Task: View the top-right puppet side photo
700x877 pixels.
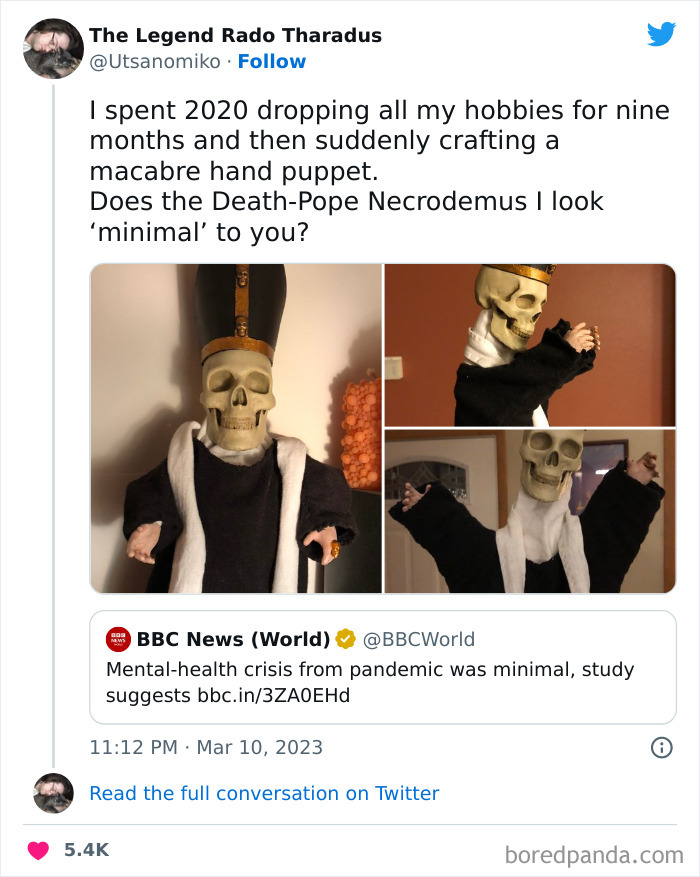Action: pos(530,345)
